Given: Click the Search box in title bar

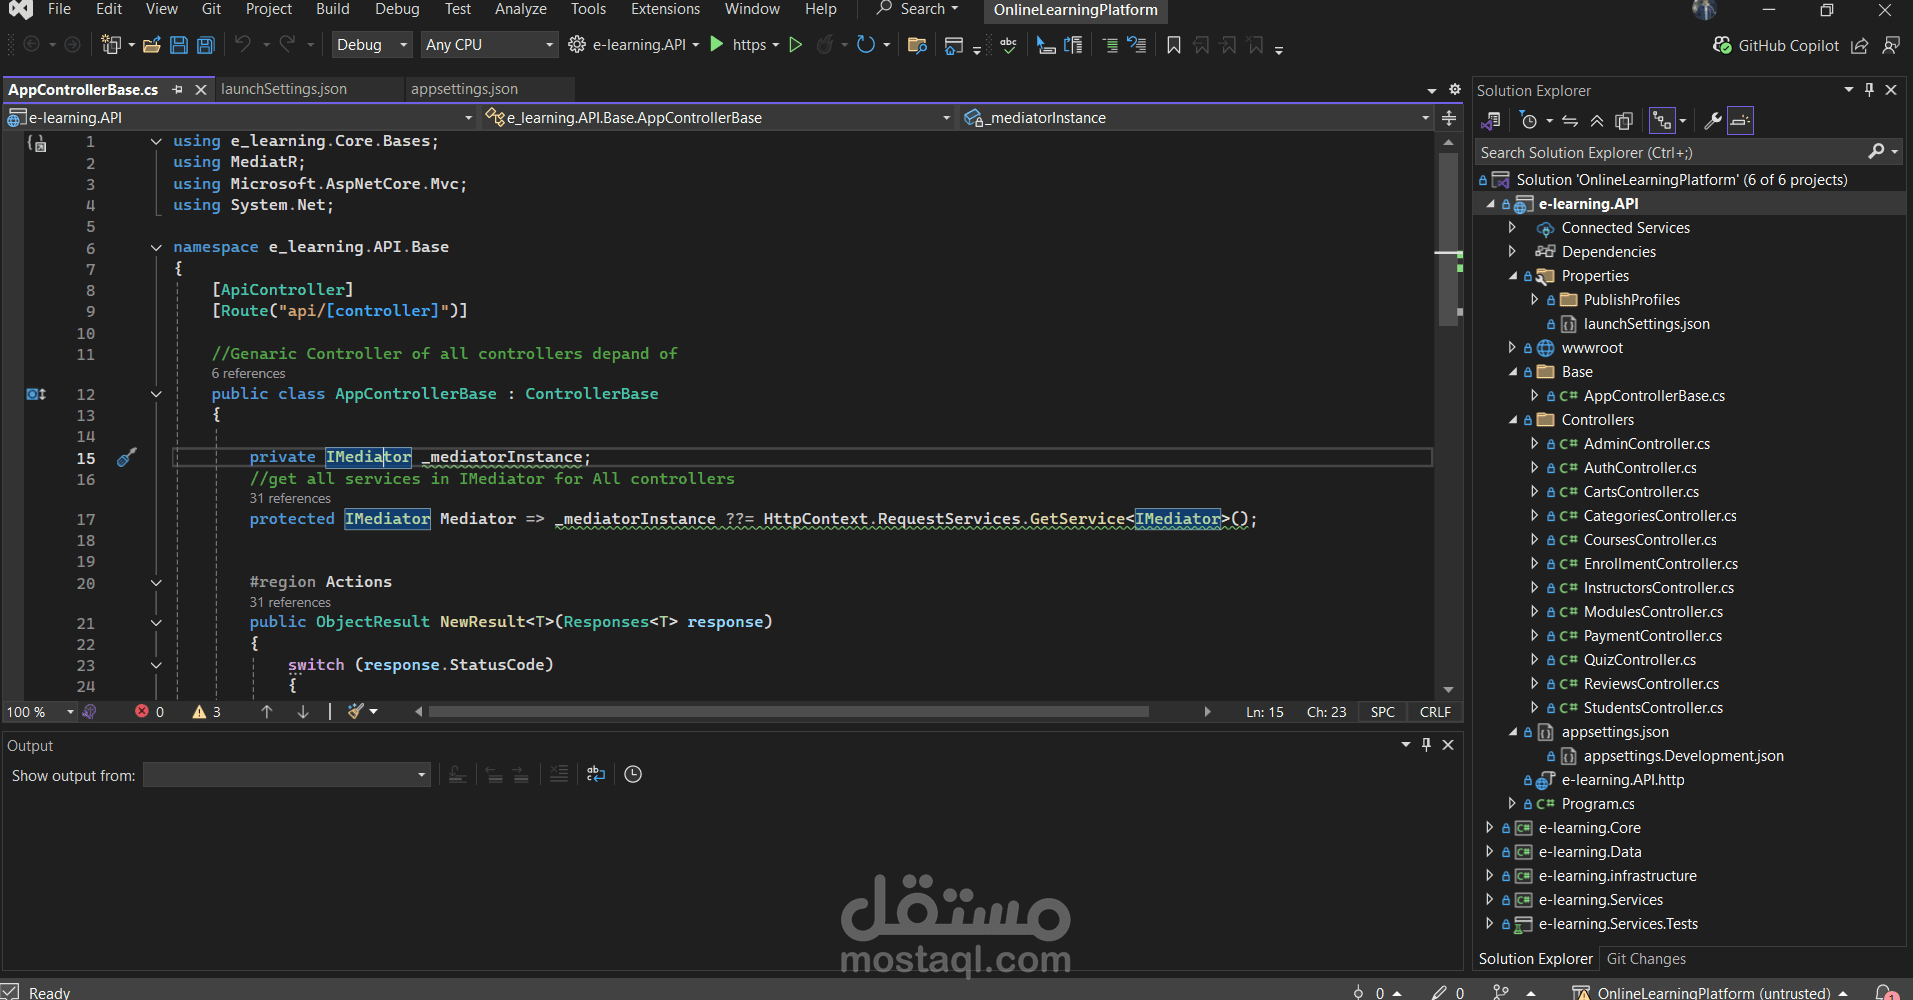Looking at the screenshot, I should tap(917, 9).
